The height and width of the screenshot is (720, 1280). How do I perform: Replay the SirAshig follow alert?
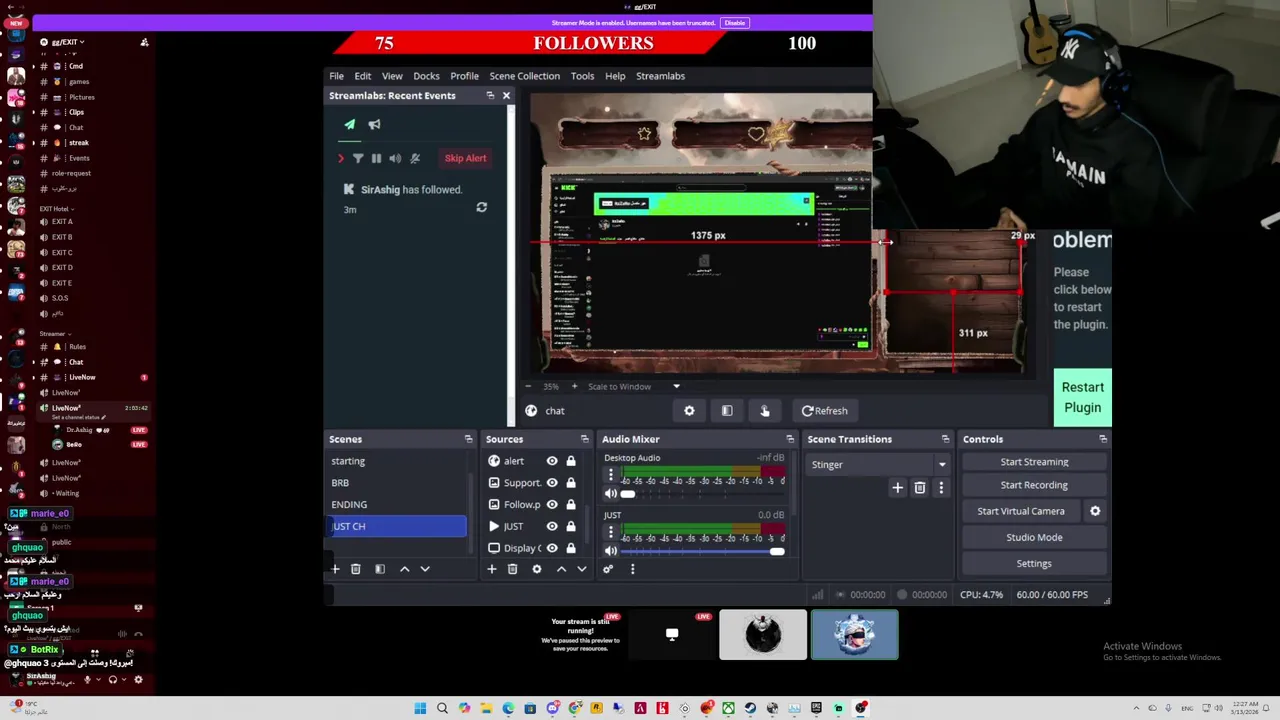pyautogui.click(x=481, y=208)
